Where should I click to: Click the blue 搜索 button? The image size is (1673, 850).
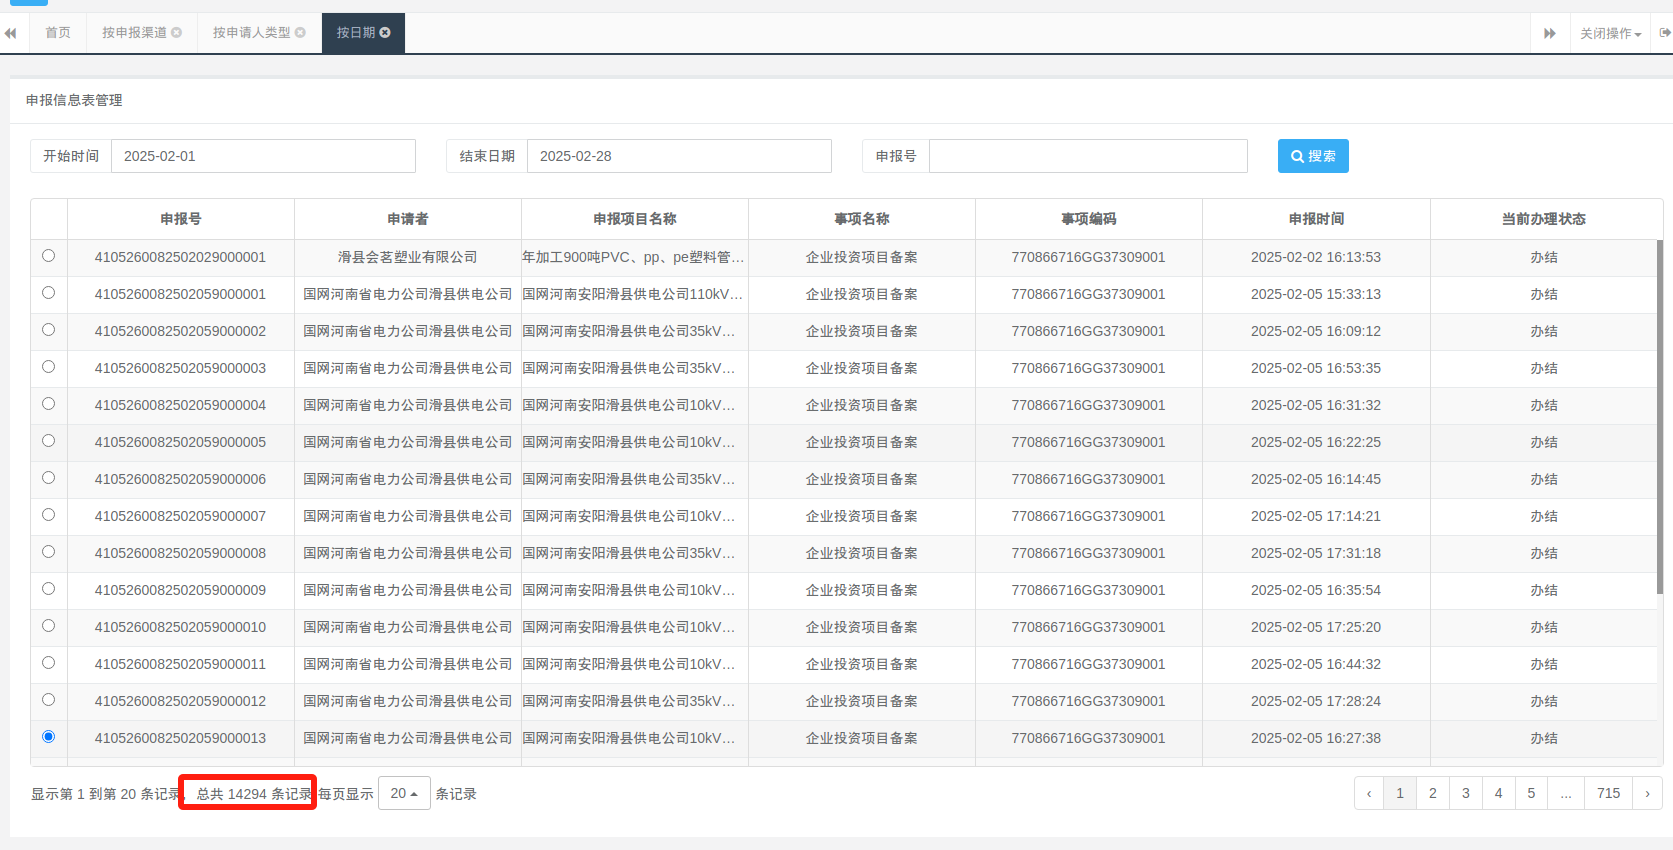click(x=1313, y=156)
